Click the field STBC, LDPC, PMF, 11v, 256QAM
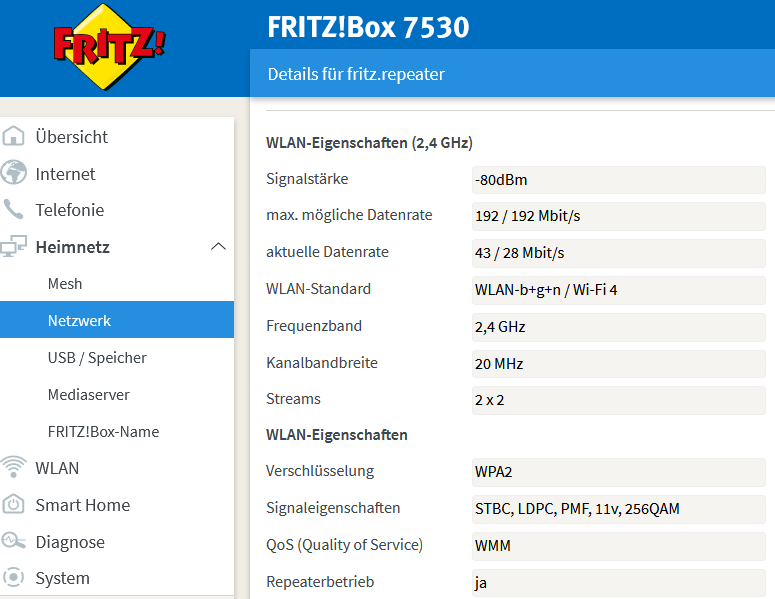Viewport: 775px width, 599px height. coord(619,509)
